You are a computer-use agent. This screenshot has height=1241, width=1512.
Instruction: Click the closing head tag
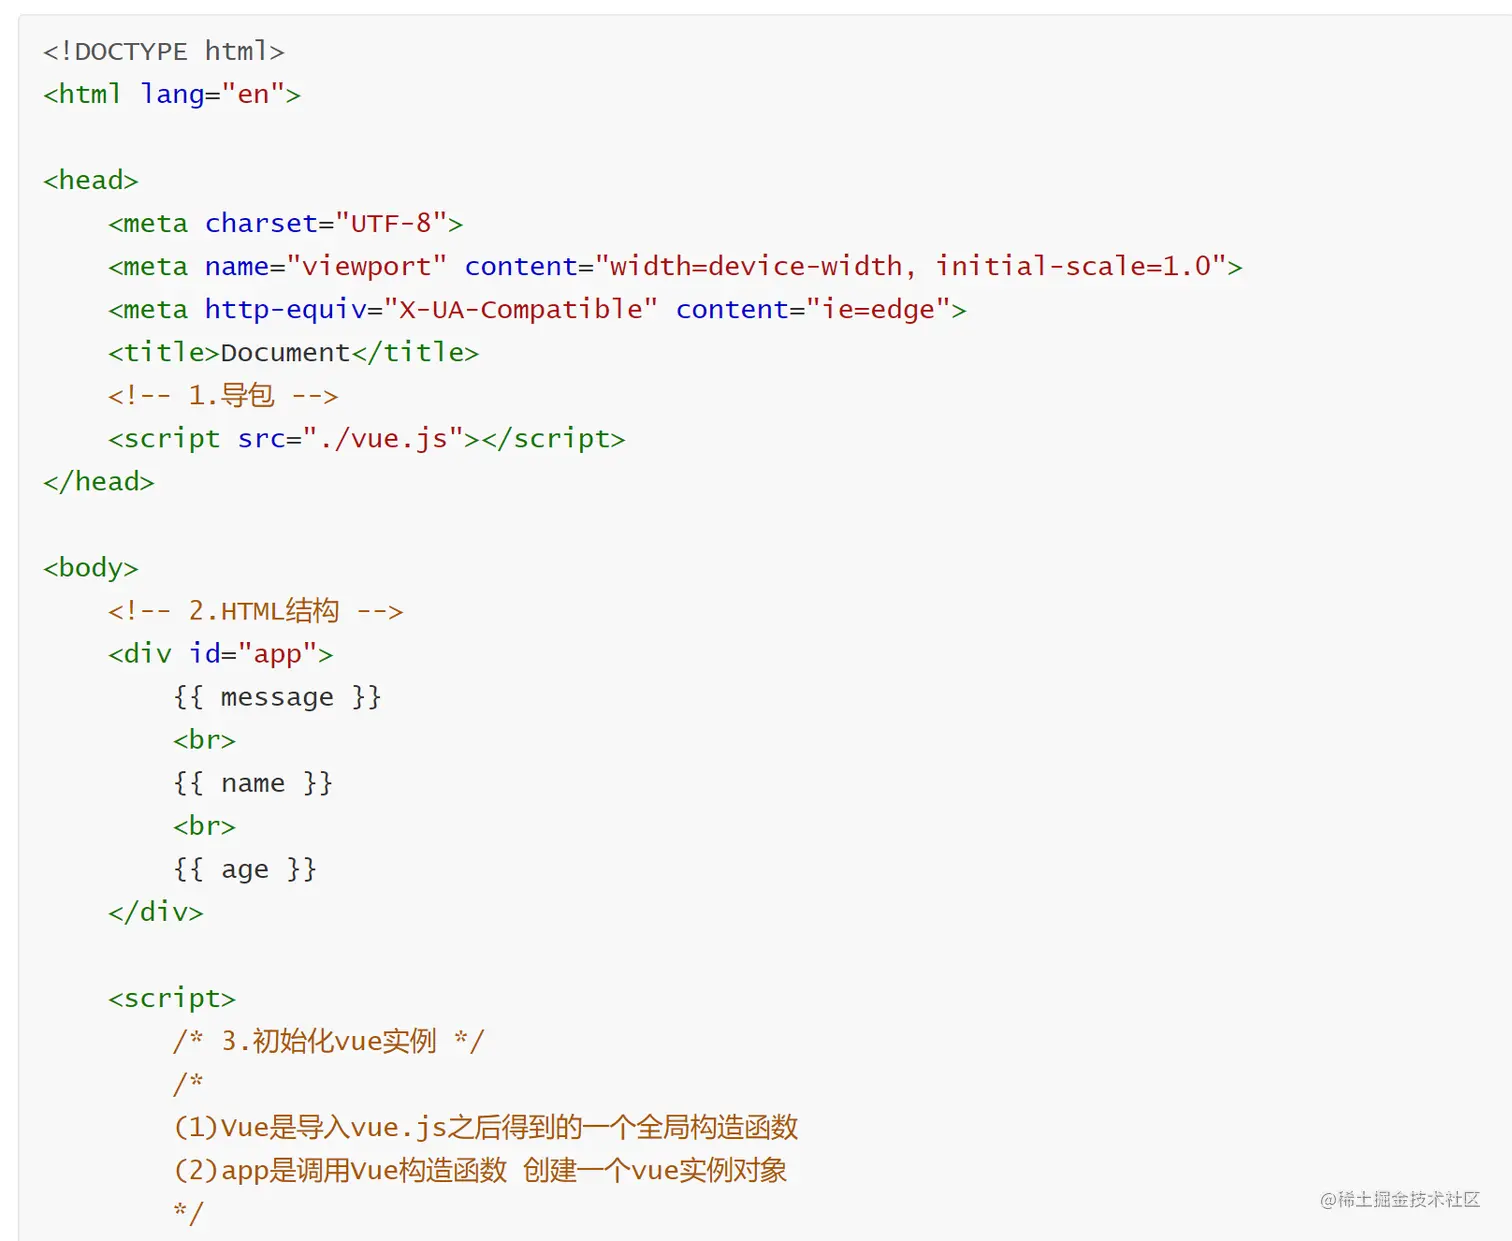[x=99, y=481]
